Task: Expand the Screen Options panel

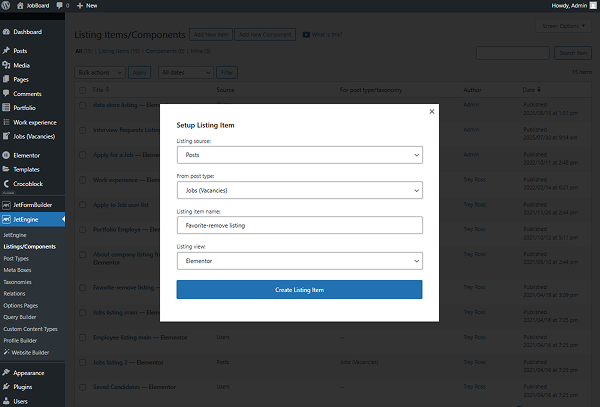Action: point(563,26)
